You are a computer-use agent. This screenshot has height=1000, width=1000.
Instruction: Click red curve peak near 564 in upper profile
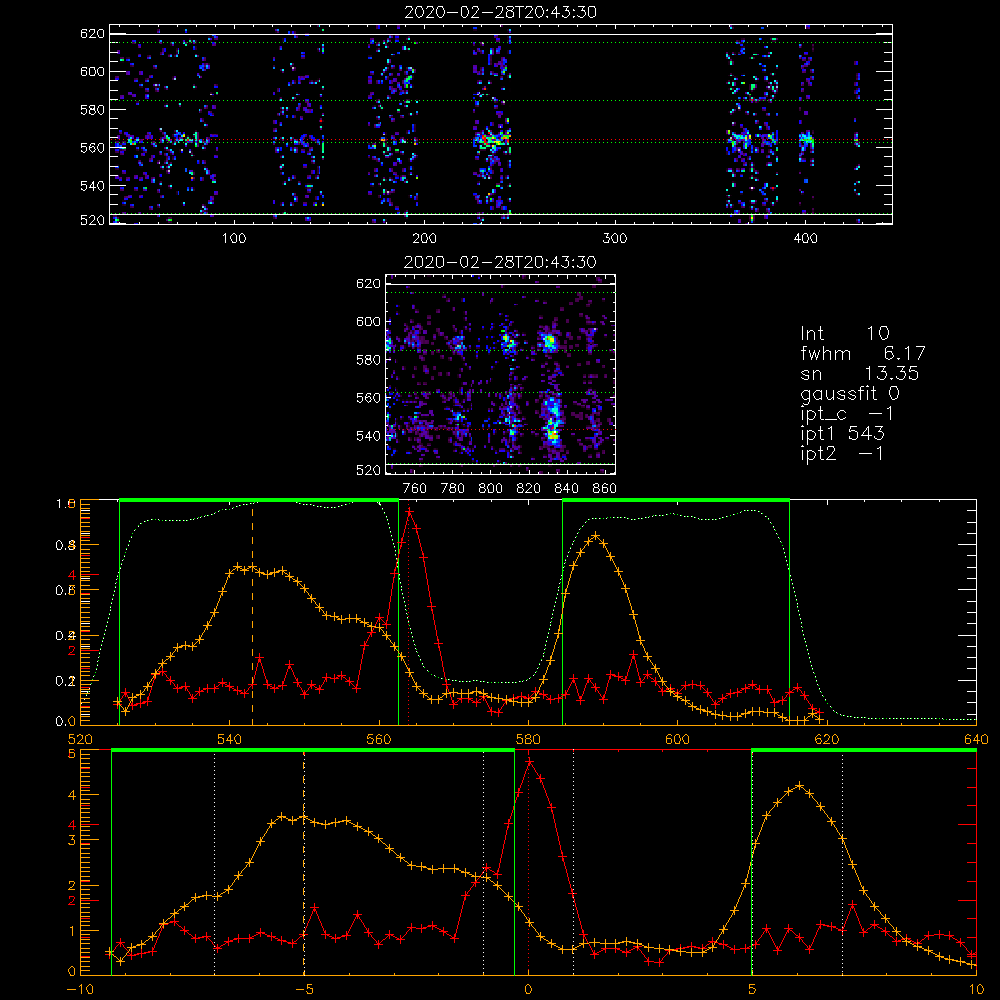[x=409, y=511]
